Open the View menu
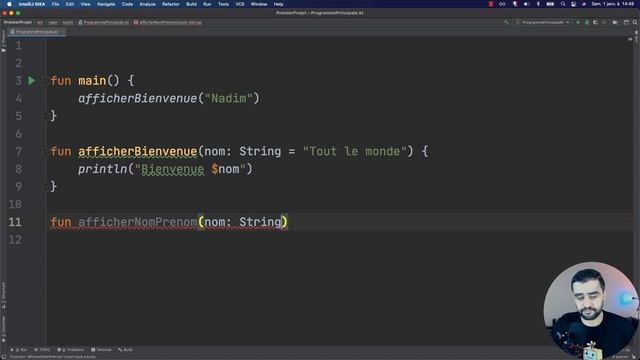 [85, 4]
